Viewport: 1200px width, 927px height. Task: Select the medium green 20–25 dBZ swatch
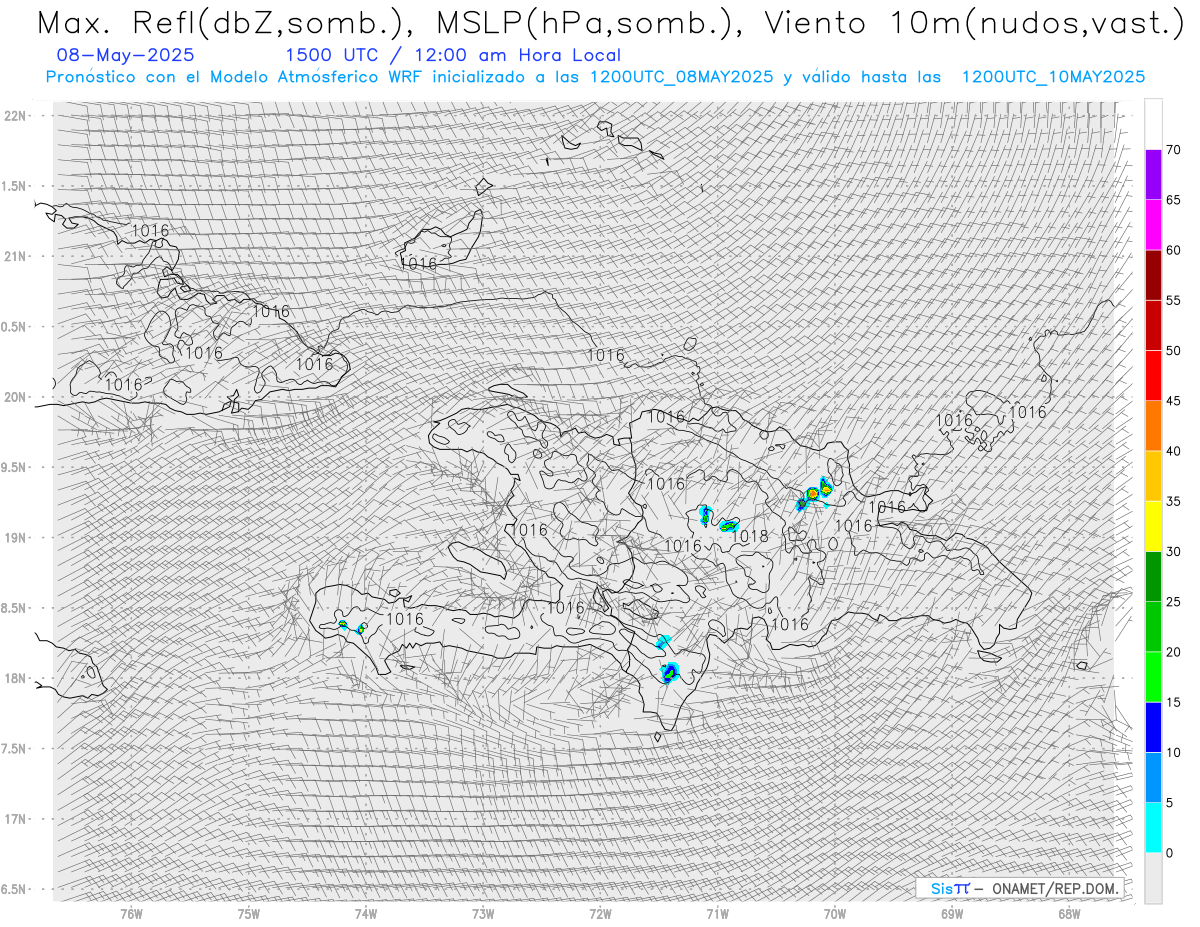click(1153, 627)
